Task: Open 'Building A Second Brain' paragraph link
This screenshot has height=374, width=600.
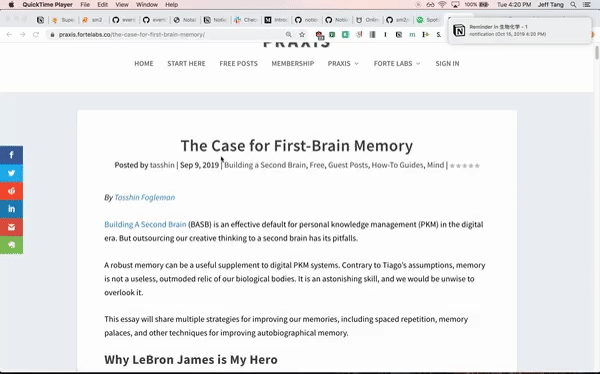Action: pyautogui.click(x=145, y=224)
